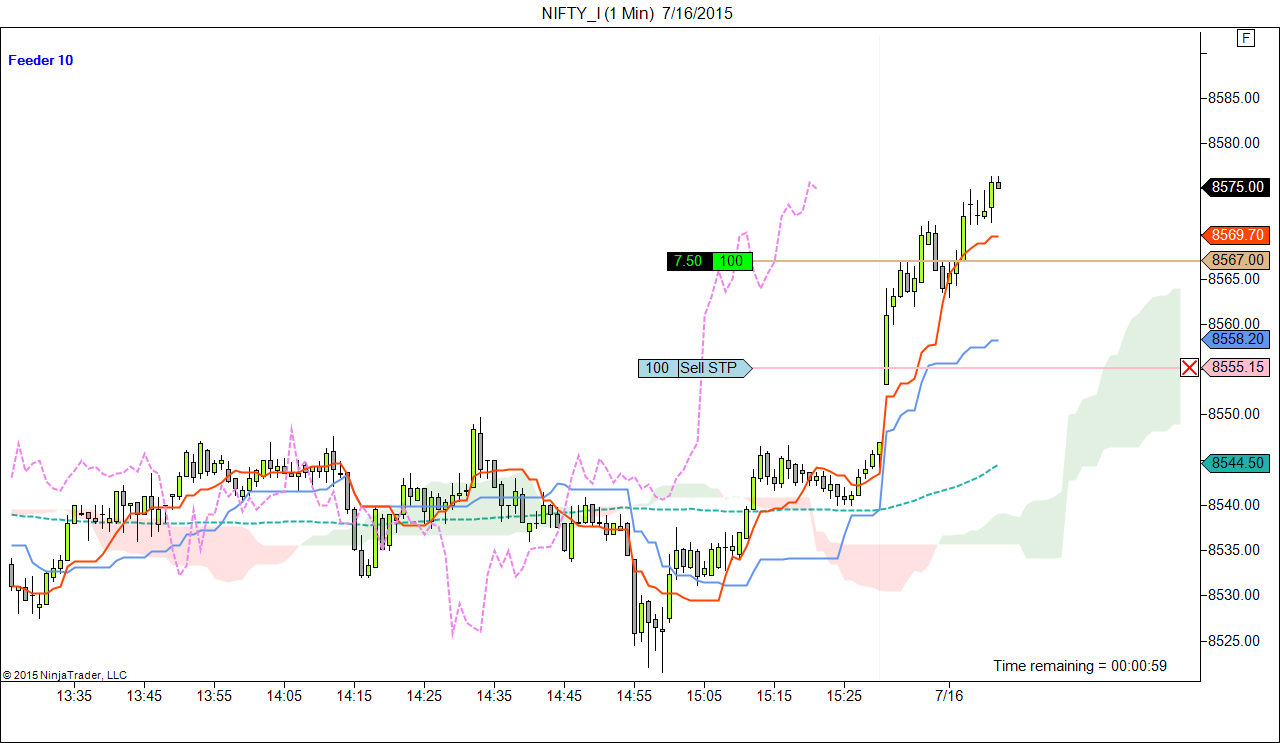Click the 8535.00 price axis label

pyautogui.click(x=1233, y=550)
